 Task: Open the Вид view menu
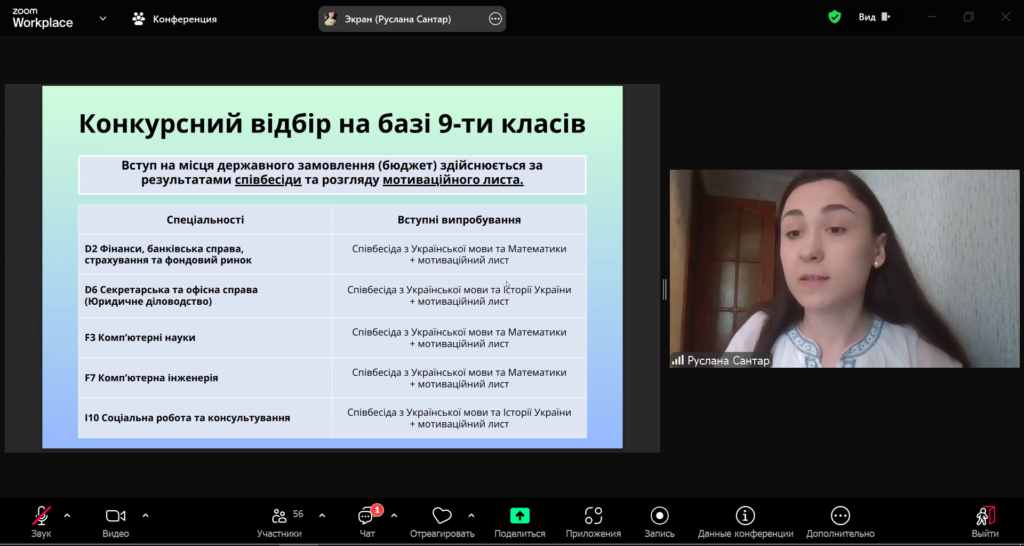874,17
